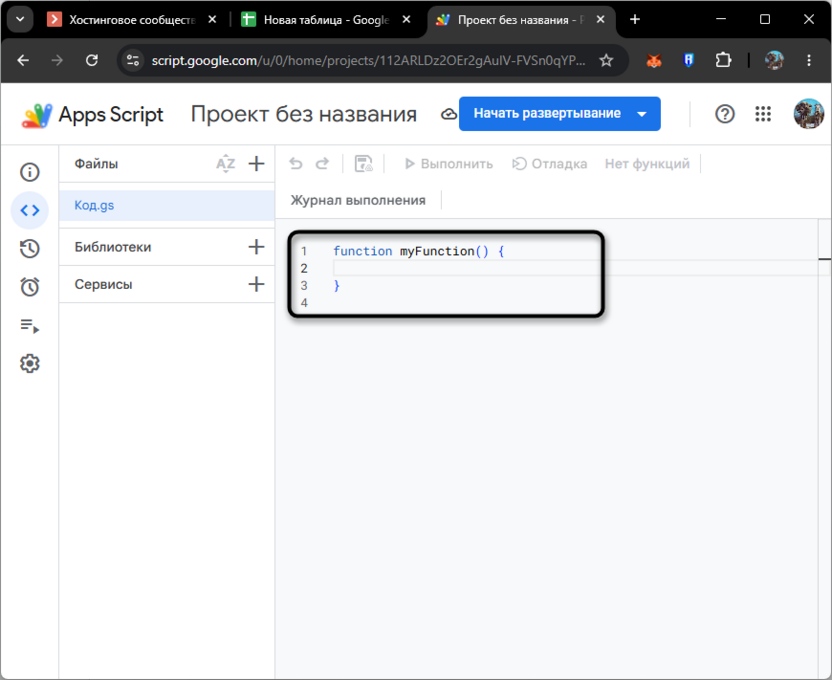
Task: Click 'Журнал выполнения' button
Action: (358, 200)
